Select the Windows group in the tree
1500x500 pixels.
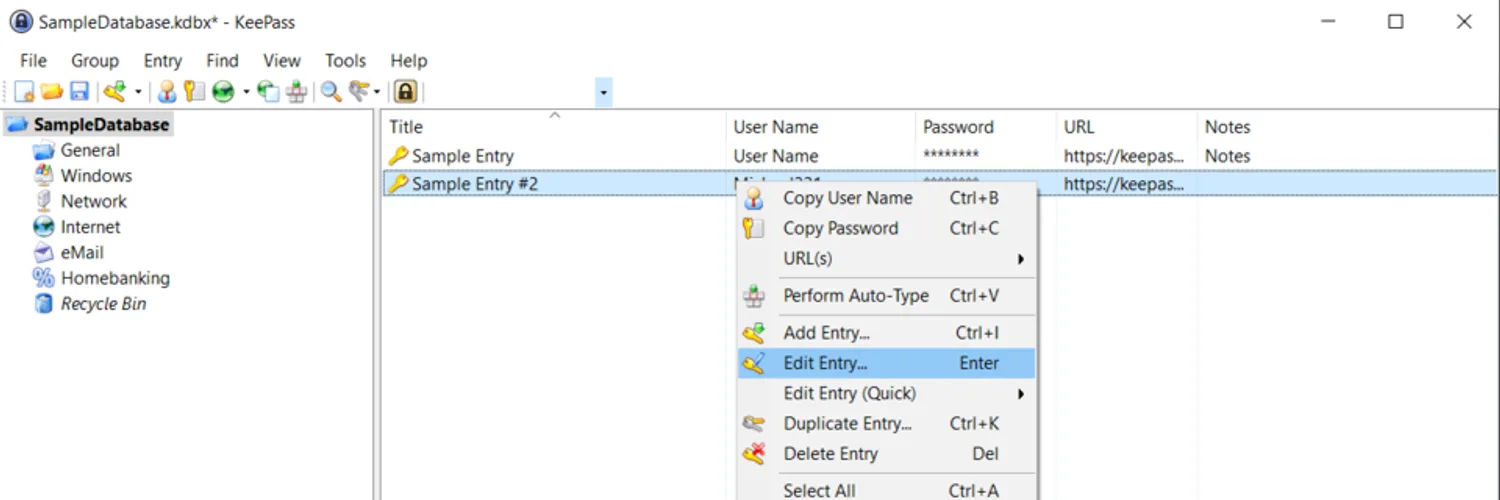click(x=96, y=176)
